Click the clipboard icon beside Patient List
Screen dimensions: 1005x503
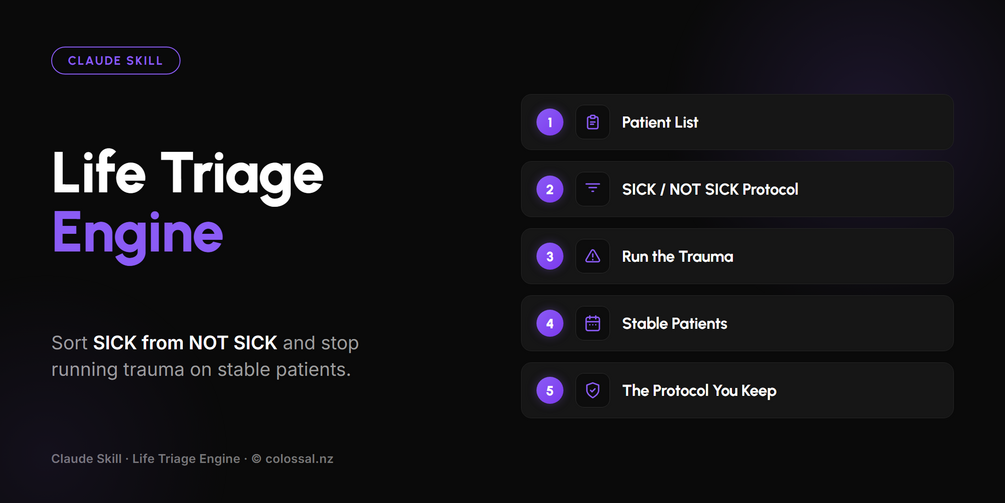[592, 122]
